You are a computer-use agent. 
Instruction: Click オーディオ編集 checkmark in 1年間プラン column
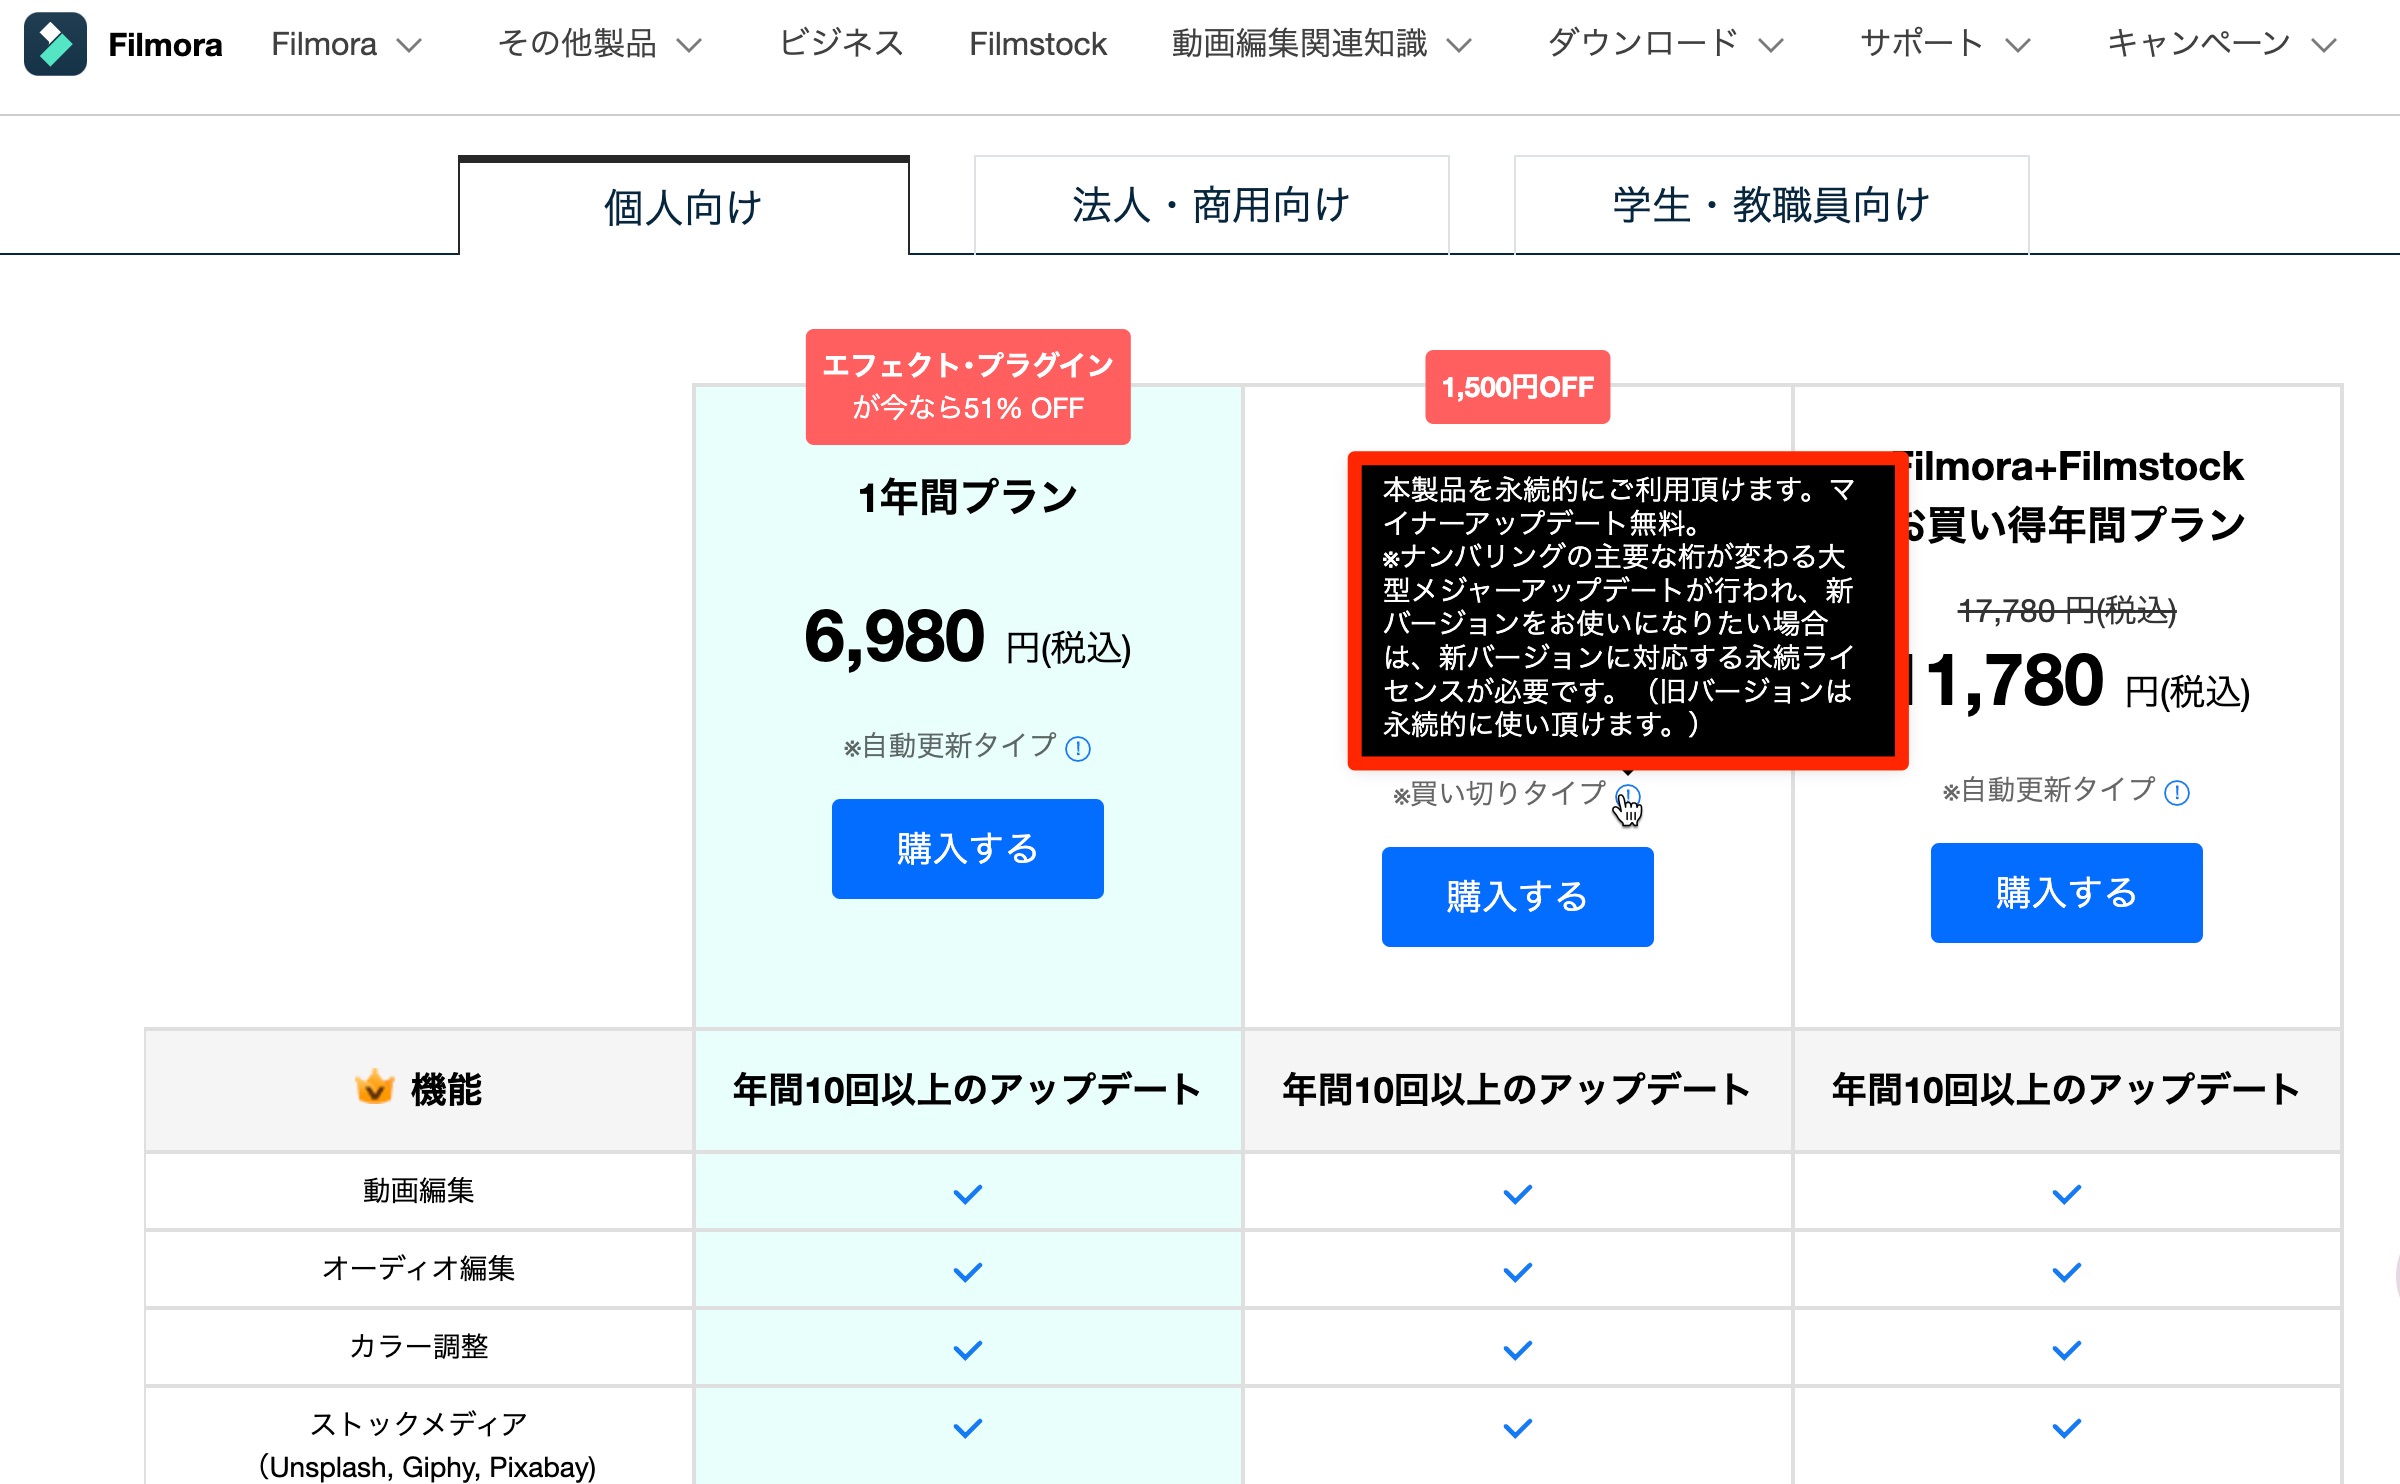[x=967, y=1271]
